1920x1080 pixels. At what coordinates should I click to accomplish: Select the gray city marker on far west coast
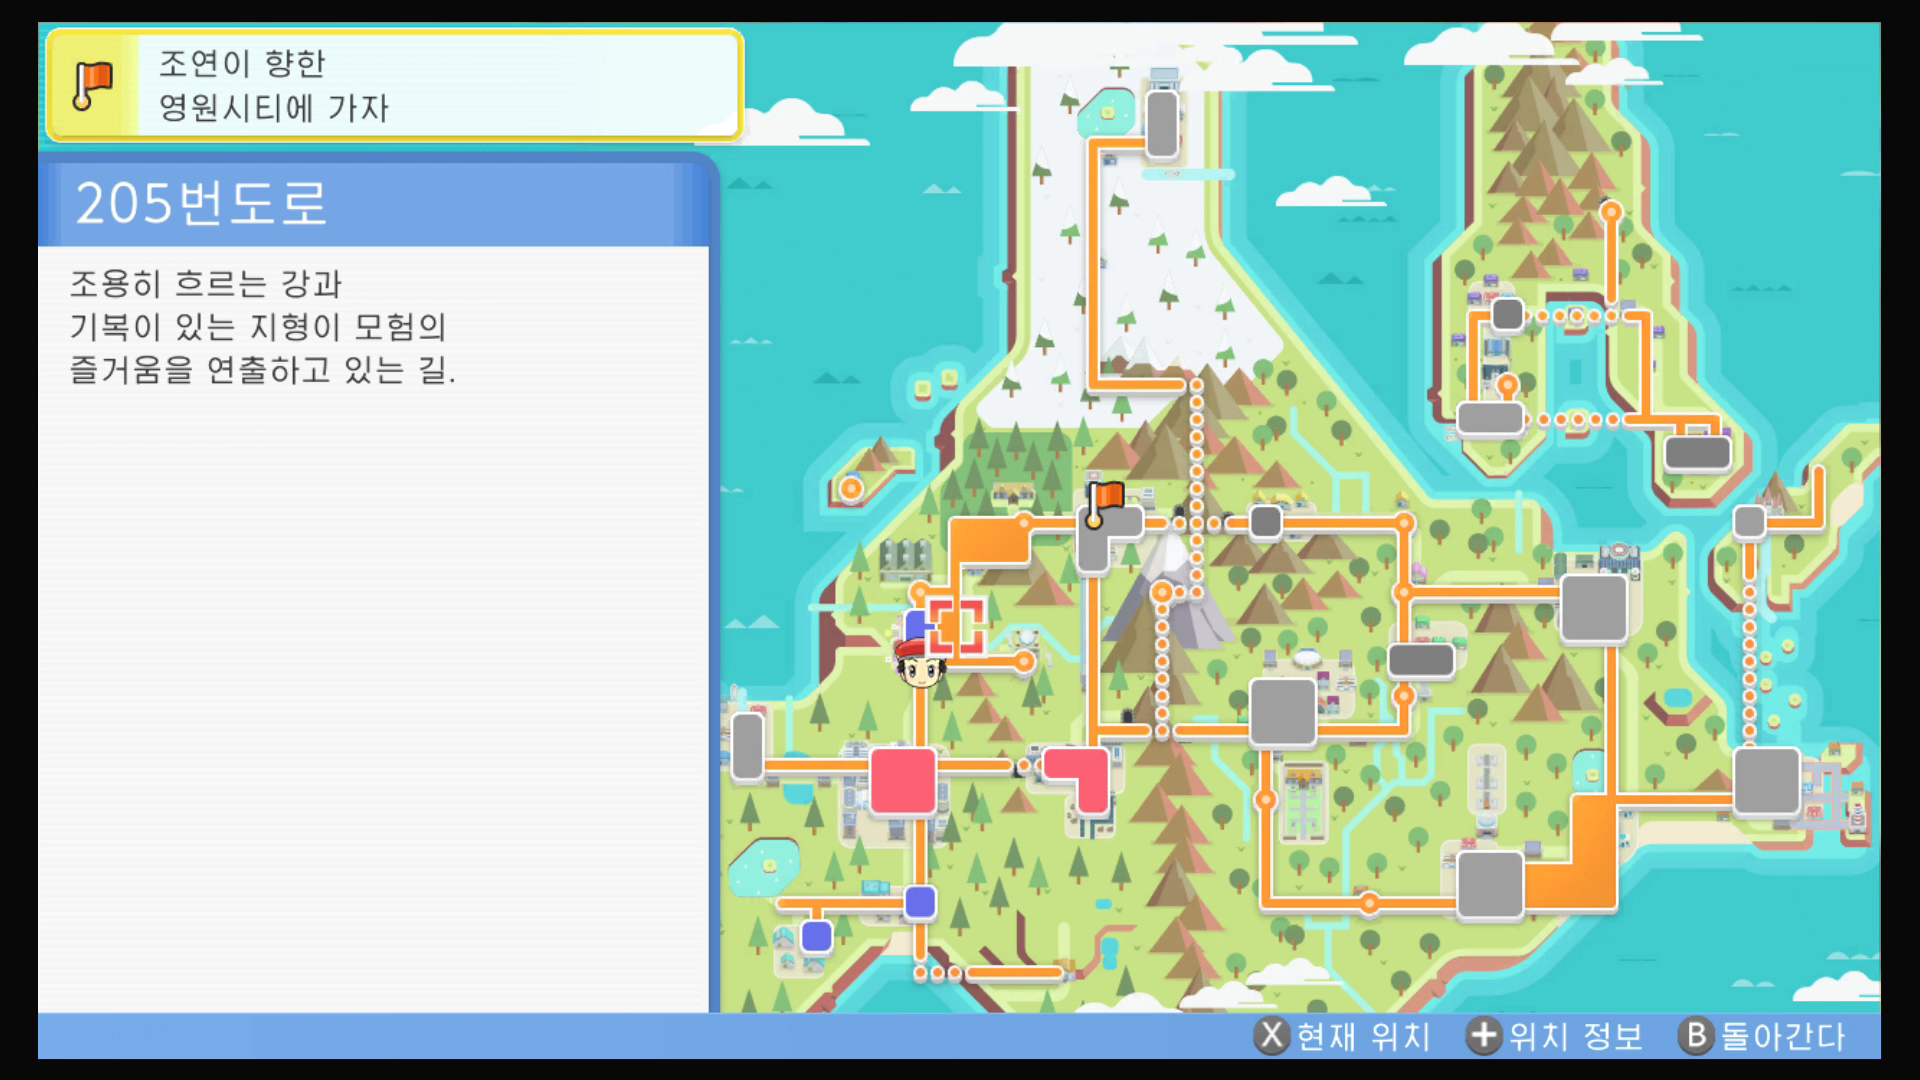pyautogui.click(x=747, y=746)
